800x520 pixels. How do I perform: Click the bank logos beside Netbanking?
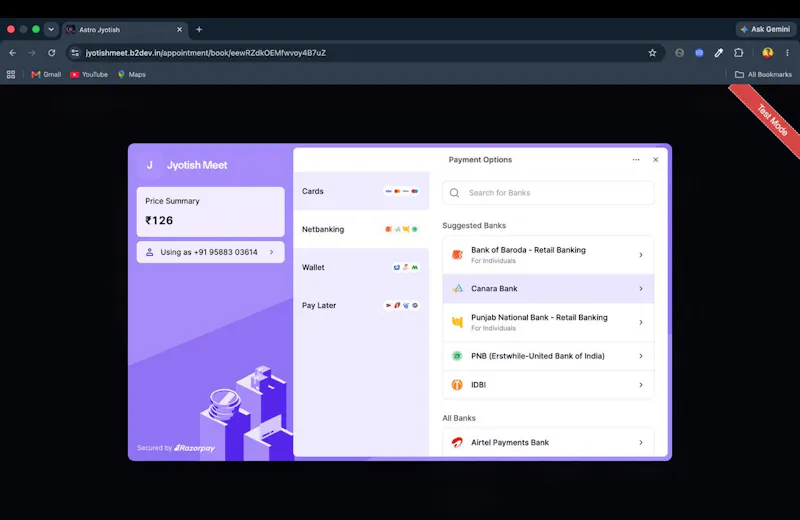click(402, 229)
